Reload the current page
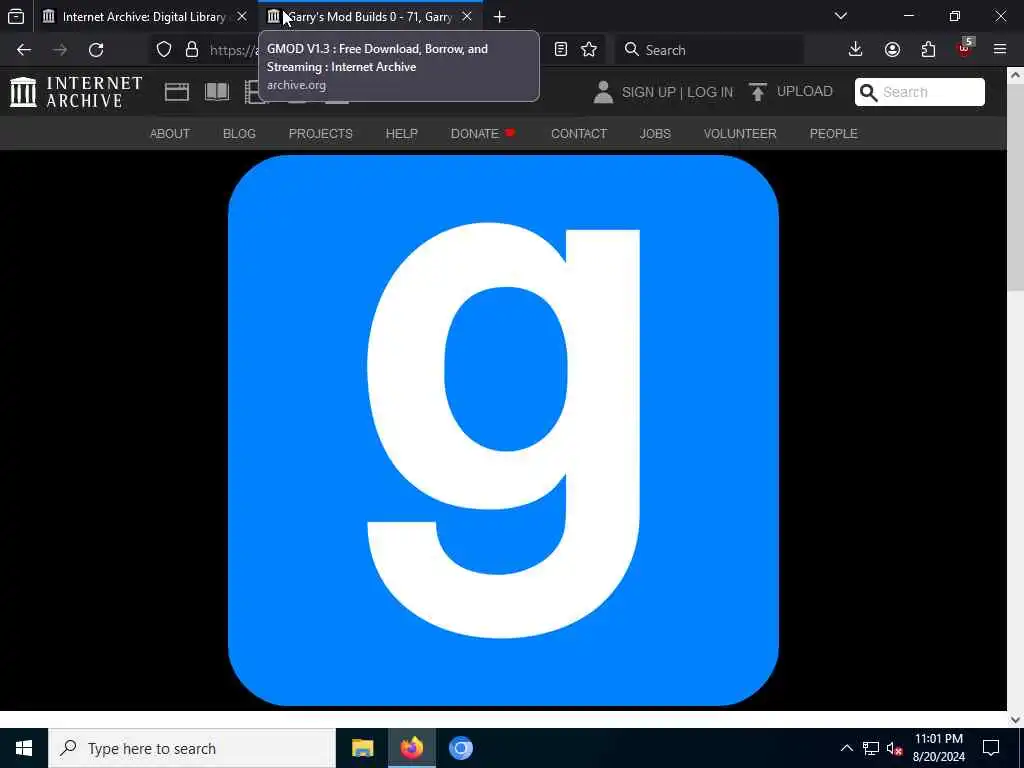The width and height of the screenshot is (1024, 768). click(96, 50)
